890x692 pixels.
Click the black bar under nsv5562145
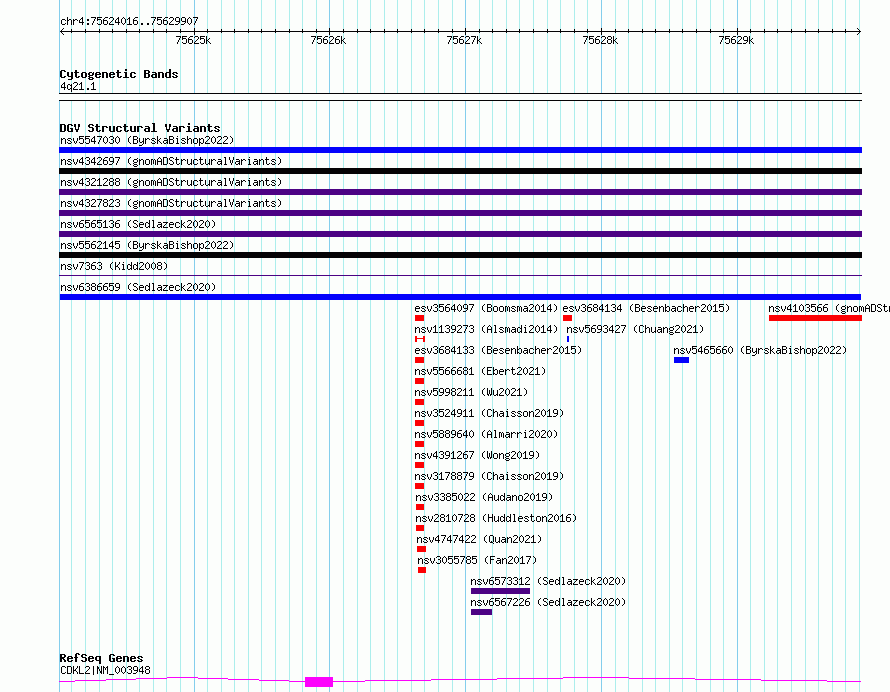coord(460,255)
